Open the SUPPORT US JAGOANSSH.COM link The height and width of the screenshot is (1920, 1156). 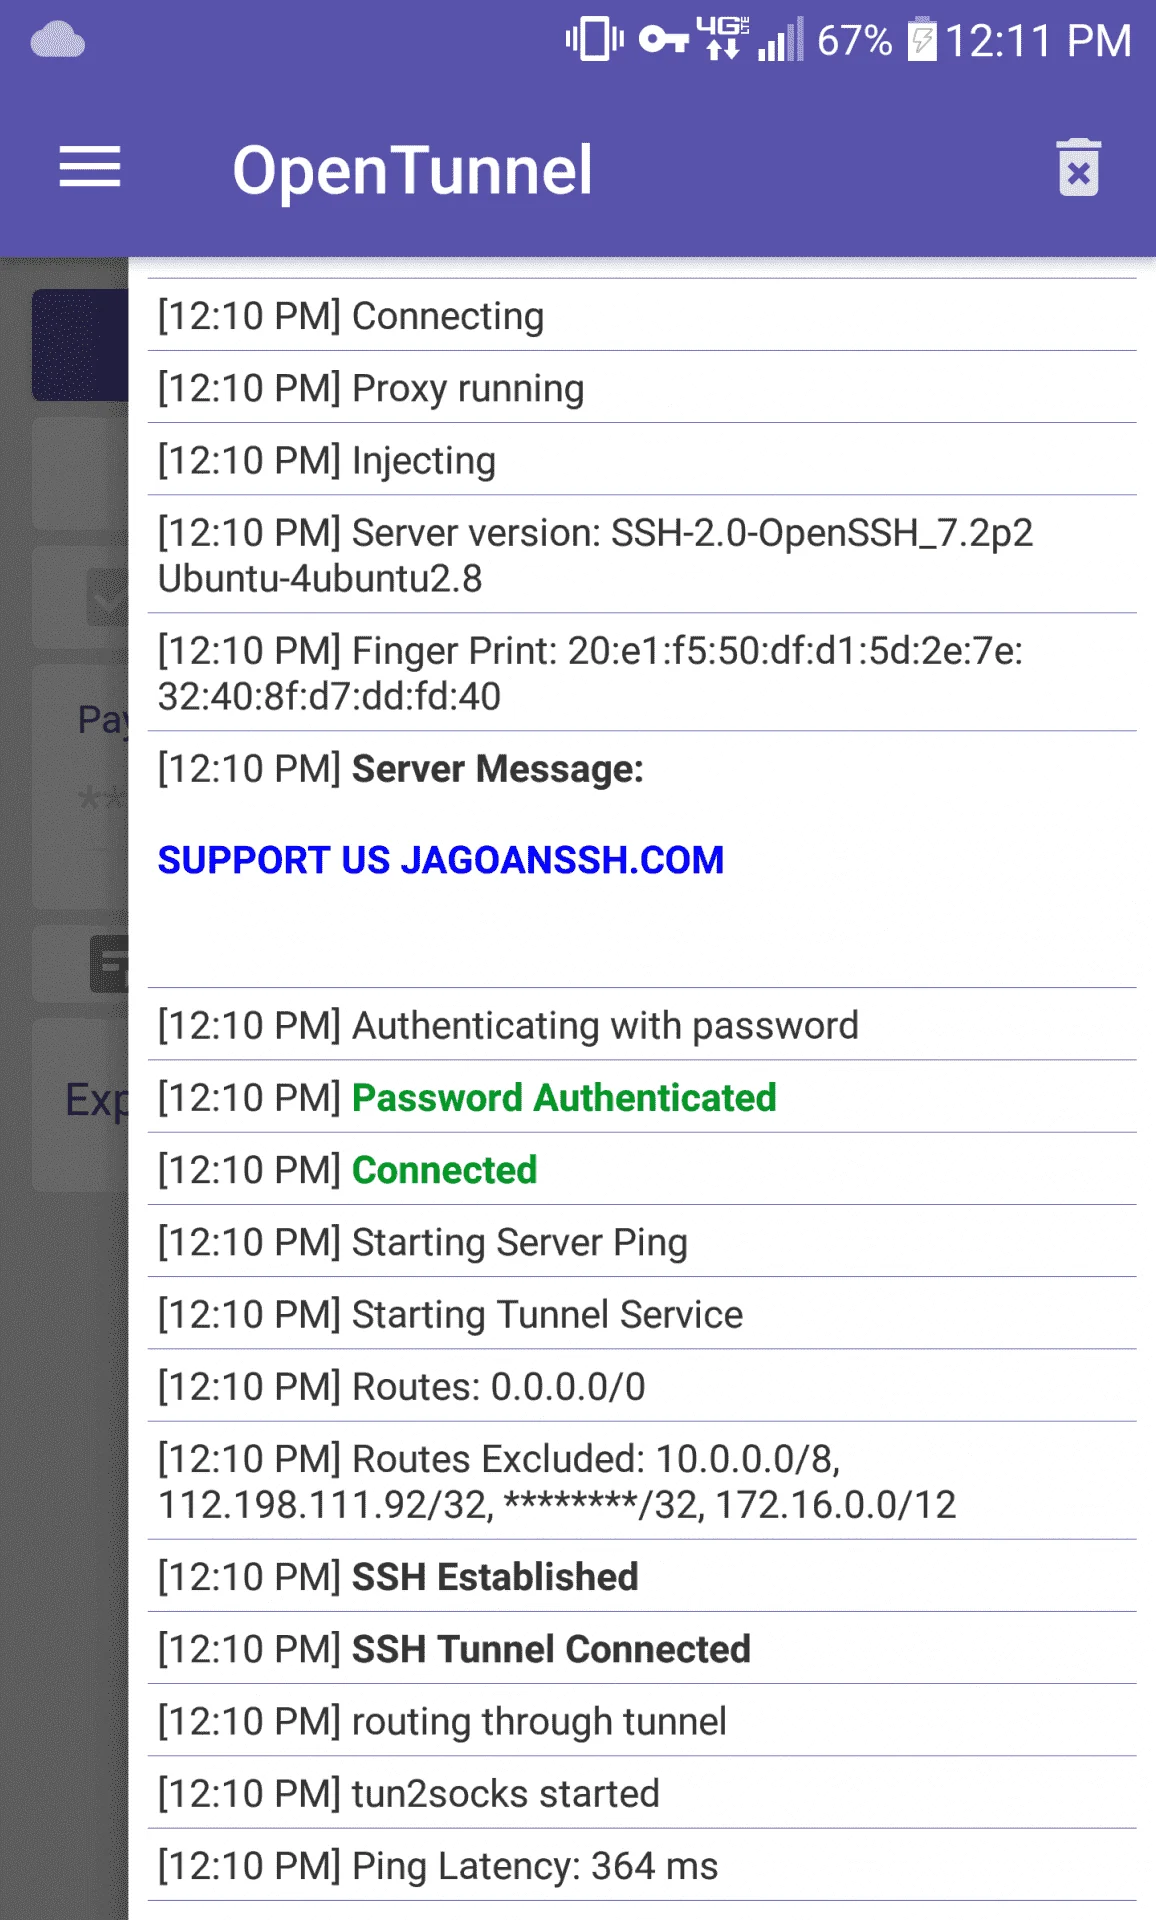(x=441, y=860)
